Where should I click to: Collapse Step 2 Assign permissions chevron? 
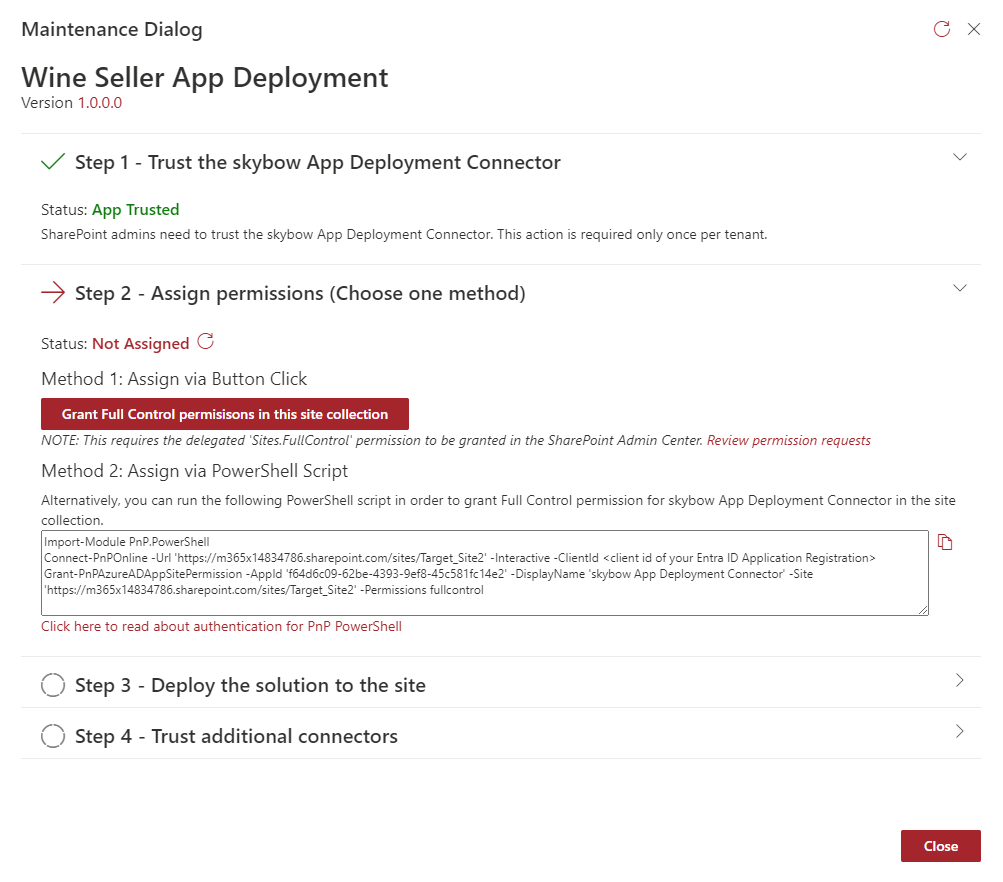tap(960, 288)
